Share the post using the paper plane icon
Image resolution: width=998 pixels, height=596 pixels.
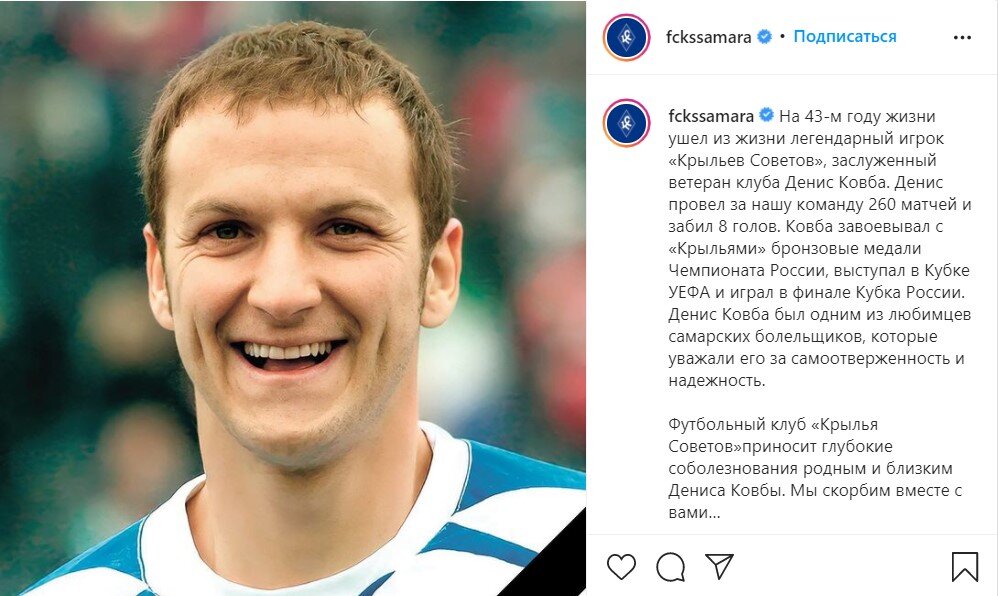click(x=720, y=566)
